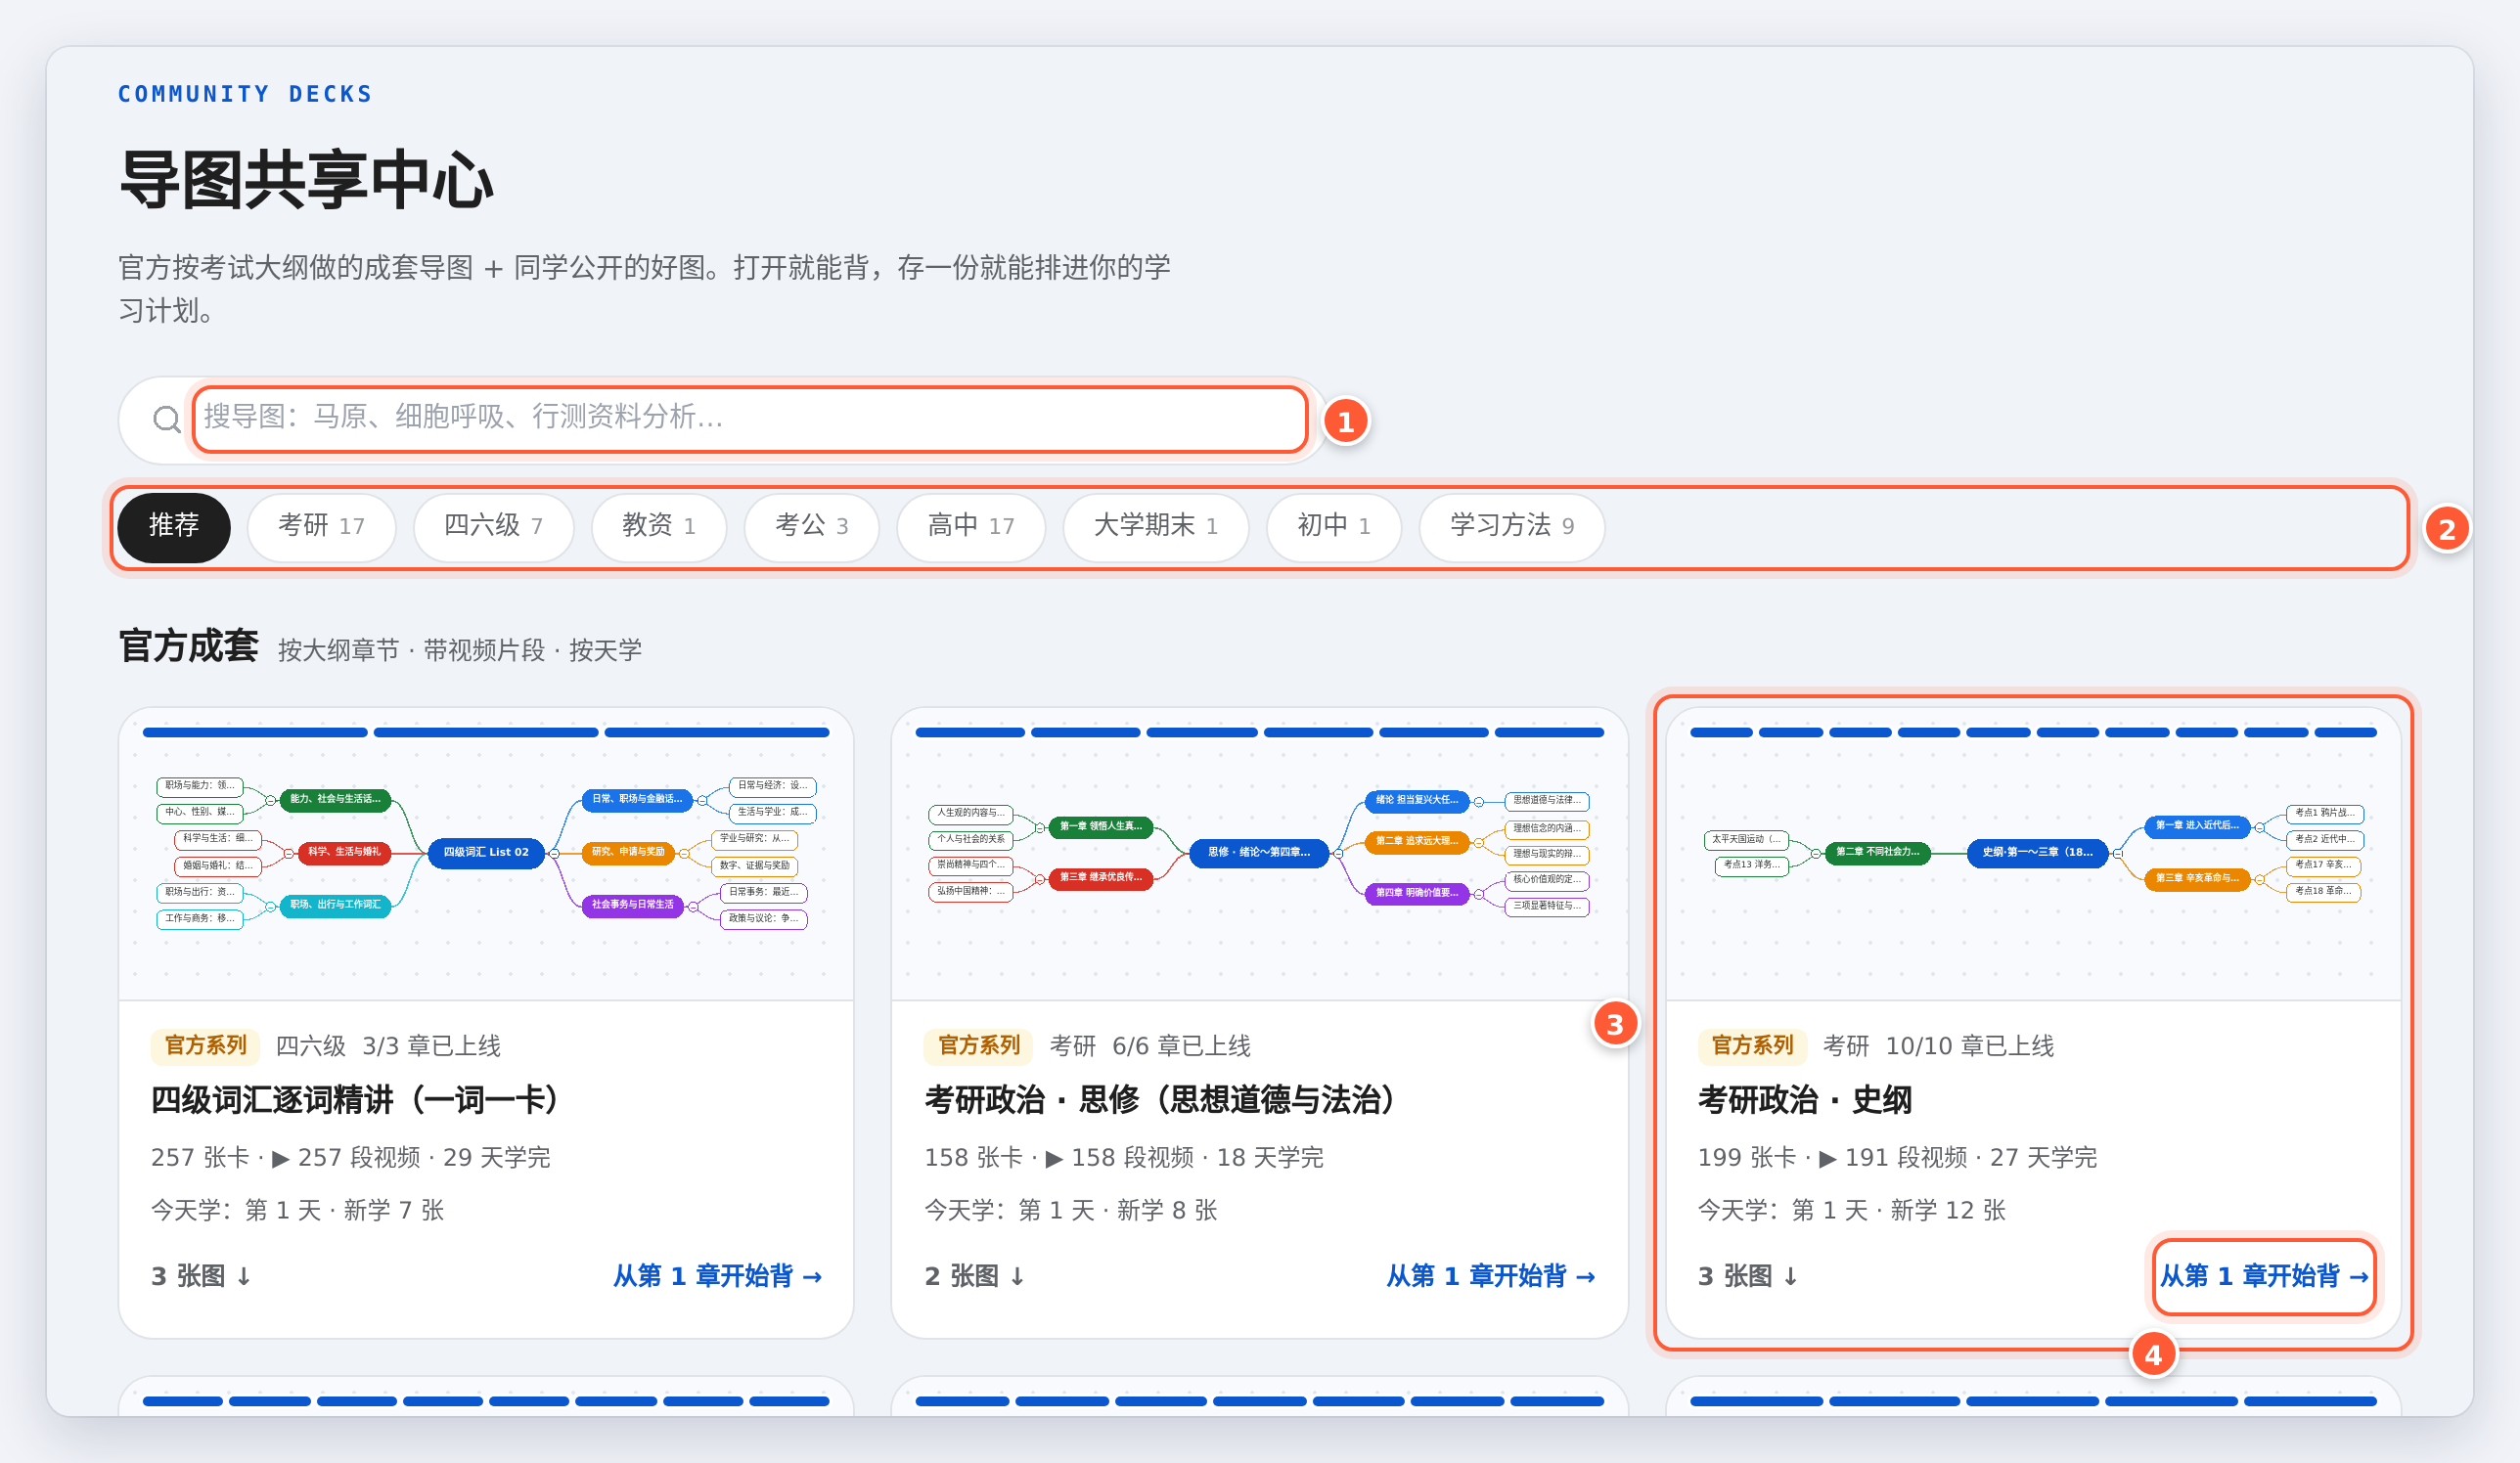Click 从第 1 章开始背 on 思修 card
2520x1463 pixels.
point(1491,1276)
